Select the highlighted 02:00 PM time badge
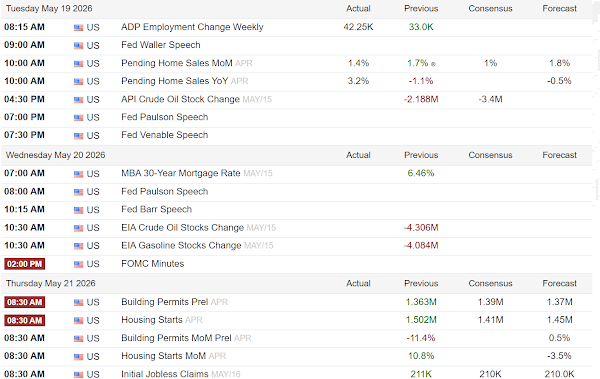Viewport: 600px width, 379px height. click(24, 264)
